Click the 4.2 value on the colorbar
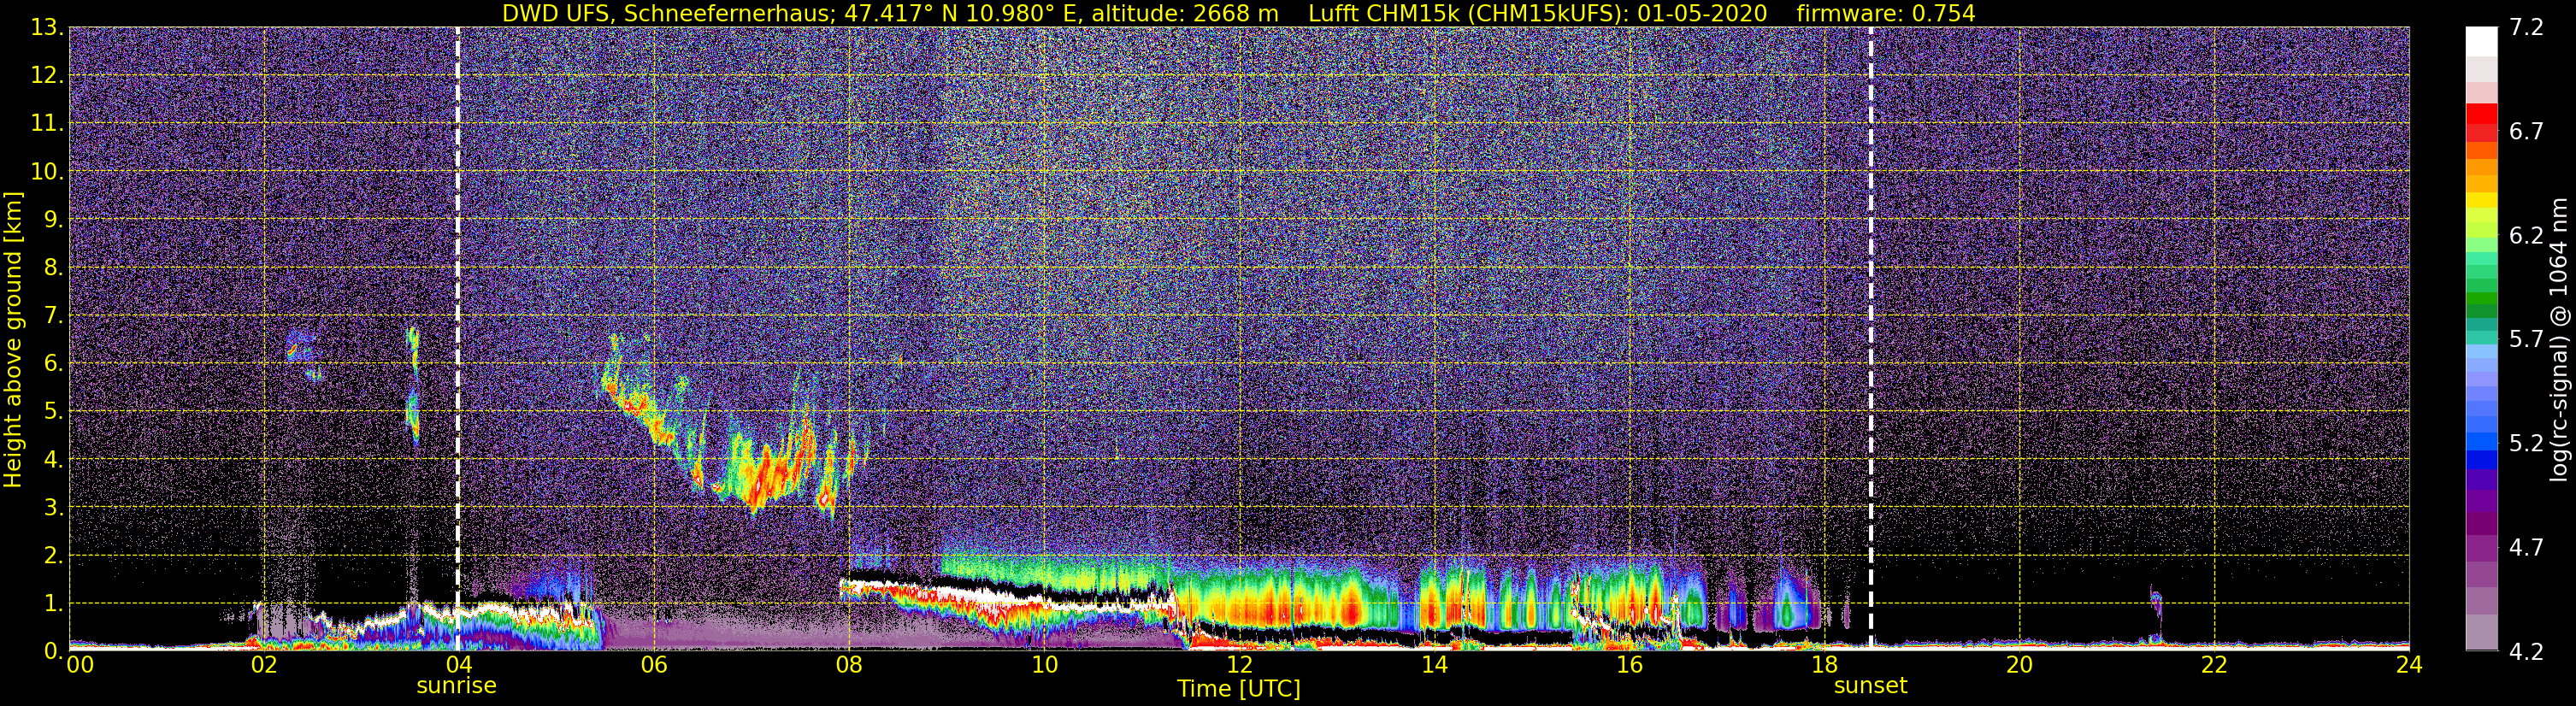The height and width of the screenshot is (706, 2576). click(2526, 652)
